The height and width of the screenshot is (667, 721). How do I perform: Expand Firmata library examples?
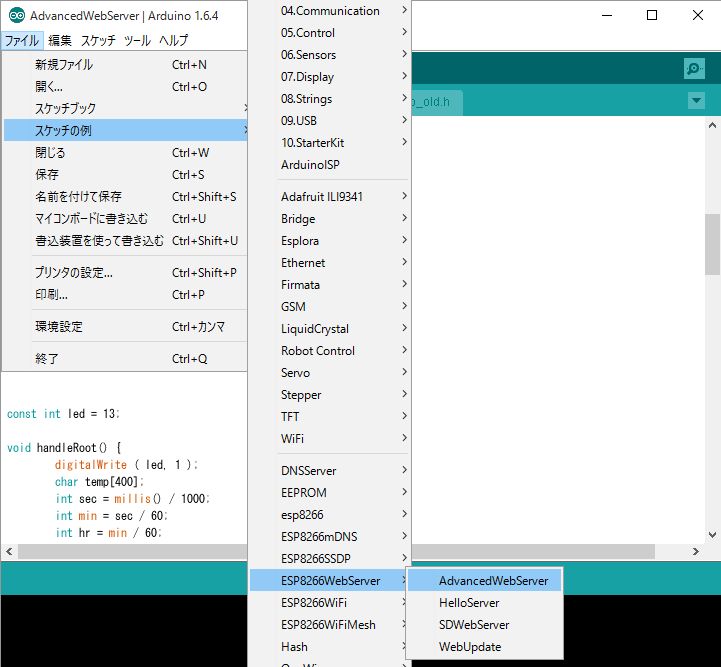pos(329,285)
